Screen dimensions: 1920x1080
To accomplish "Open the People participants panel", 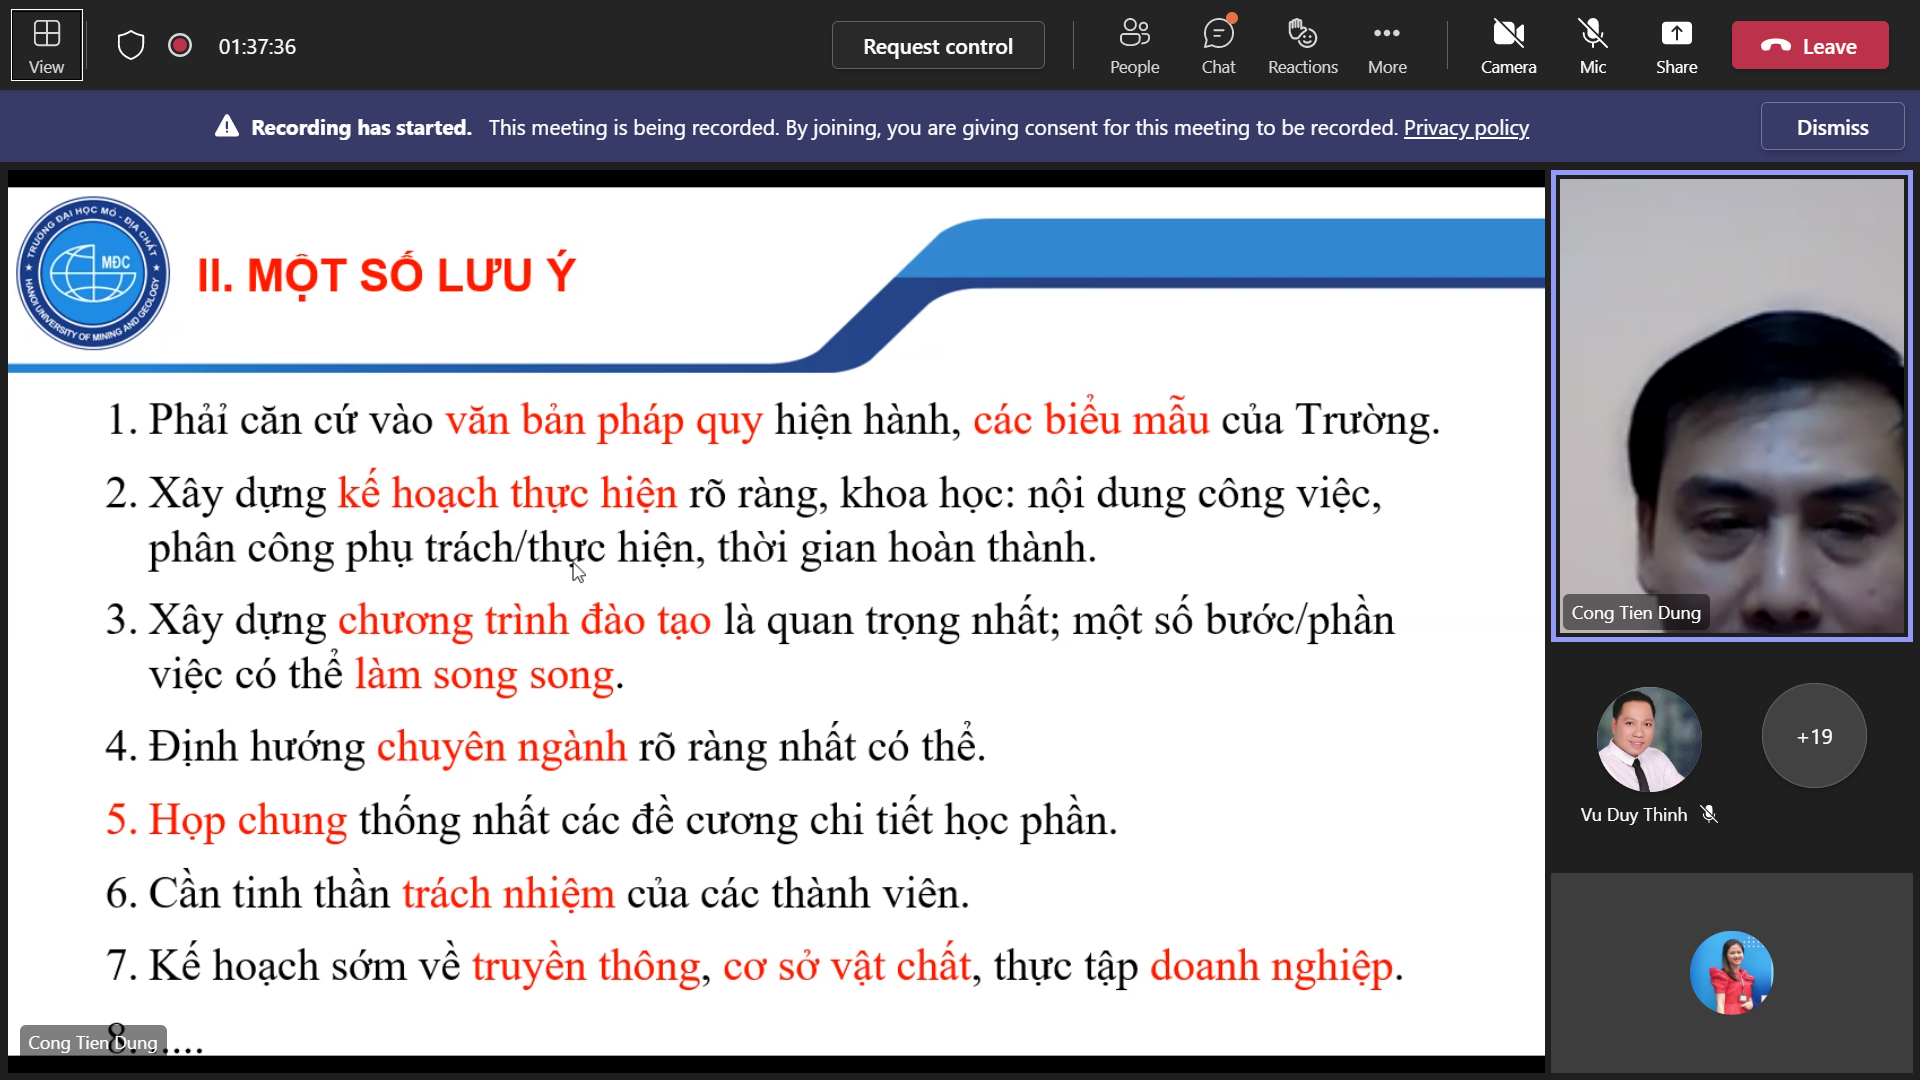I will pos(1134,46).
